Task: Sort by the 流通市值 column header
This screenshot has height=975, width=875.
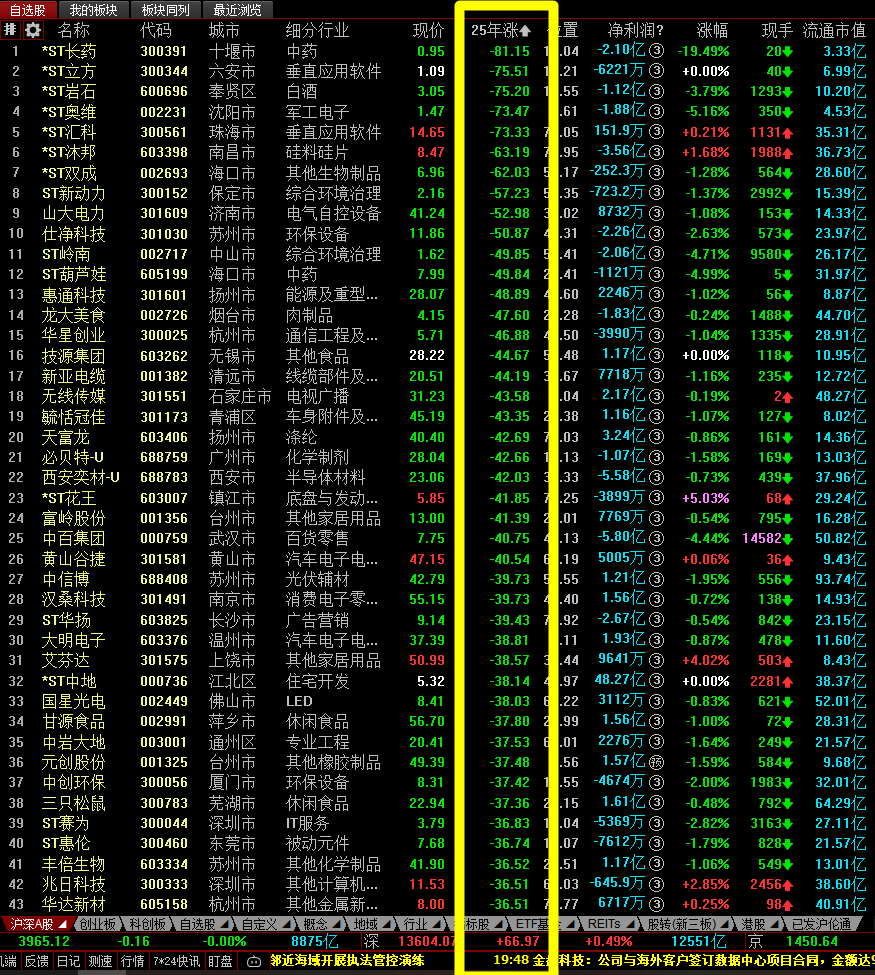Action: pyautogui.click(x=834, y=30)
